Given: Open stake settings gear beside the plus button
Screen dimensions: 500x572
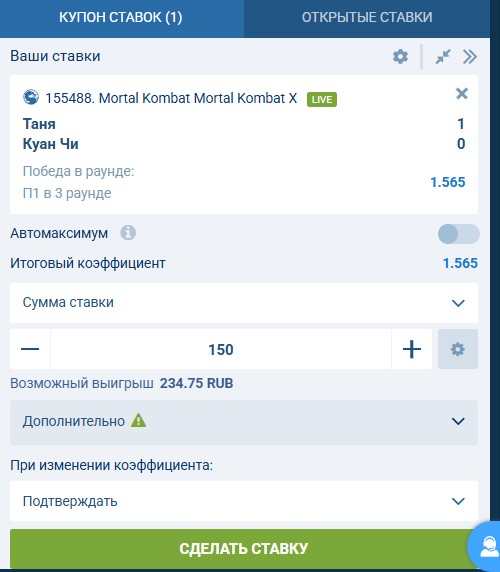Looking at the screenshot, I should tap(458, 349).
